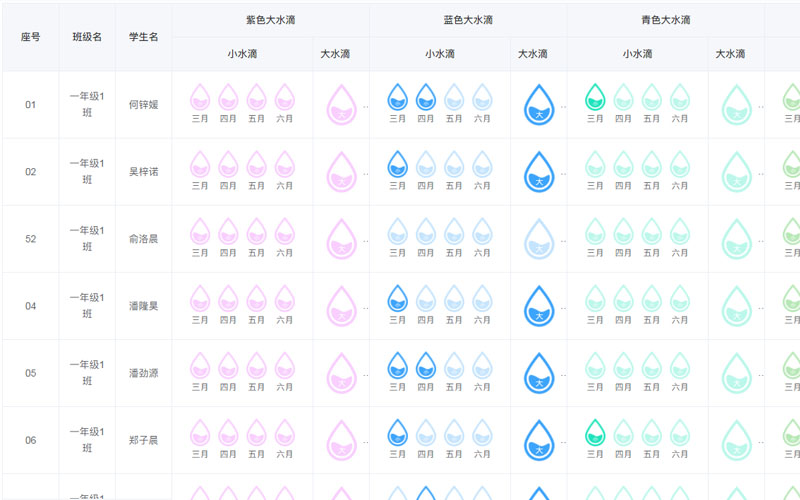Image resolution: width=800 pixels, height=500 pixels.
Task: Click 潘劲源's blue 五月 small droplet
Action: 454,365
